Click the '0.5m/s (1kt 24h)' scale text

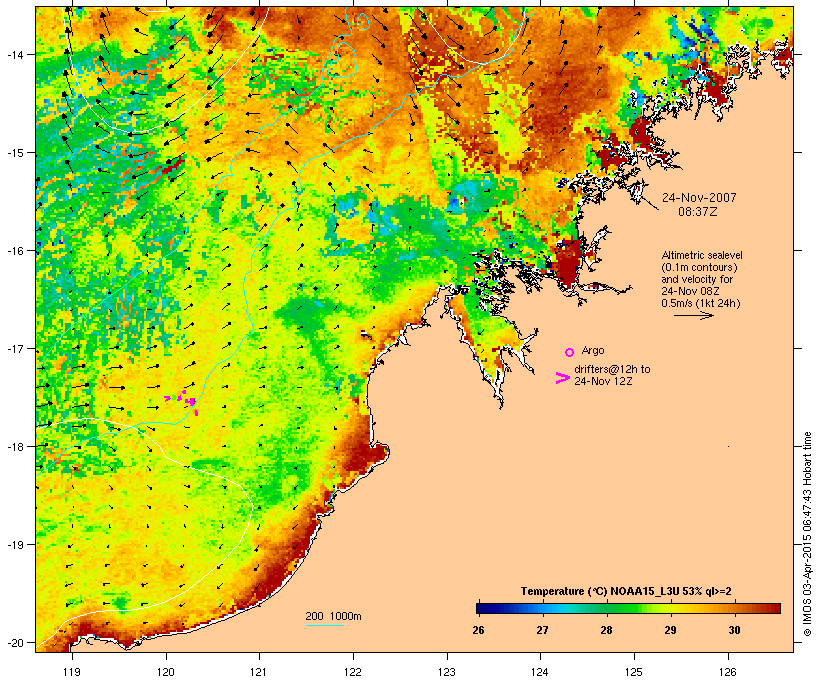pyautogui.click(x=701, y=303)
